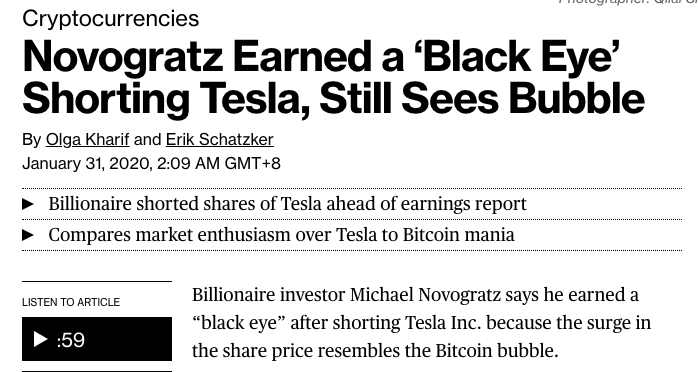Click the bullet about Tesla earnings report

287,204
